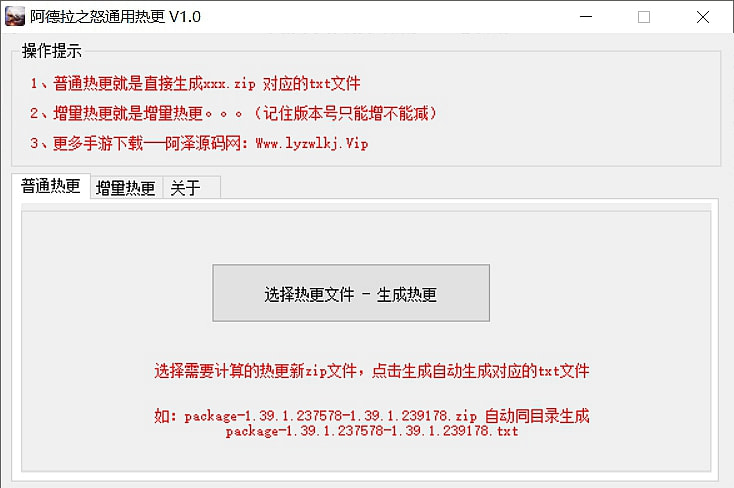Click the red 选择需要计算的热更新zip文件 instruction
734x488 pixels.
(x=257, y=371)
